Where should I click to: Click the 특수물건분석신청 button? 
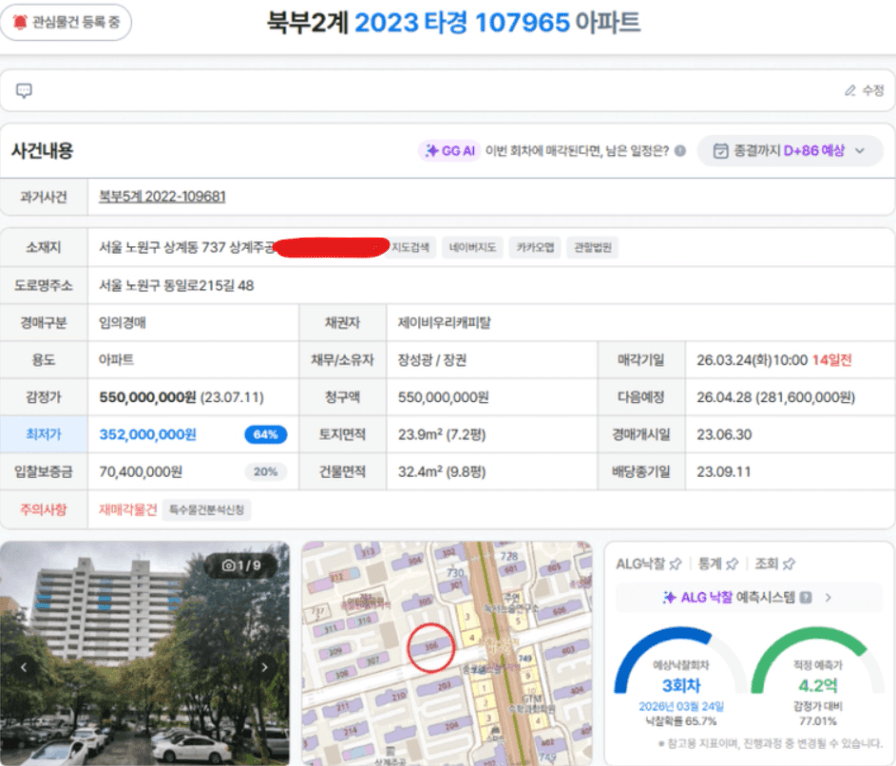tap(207, 510)
